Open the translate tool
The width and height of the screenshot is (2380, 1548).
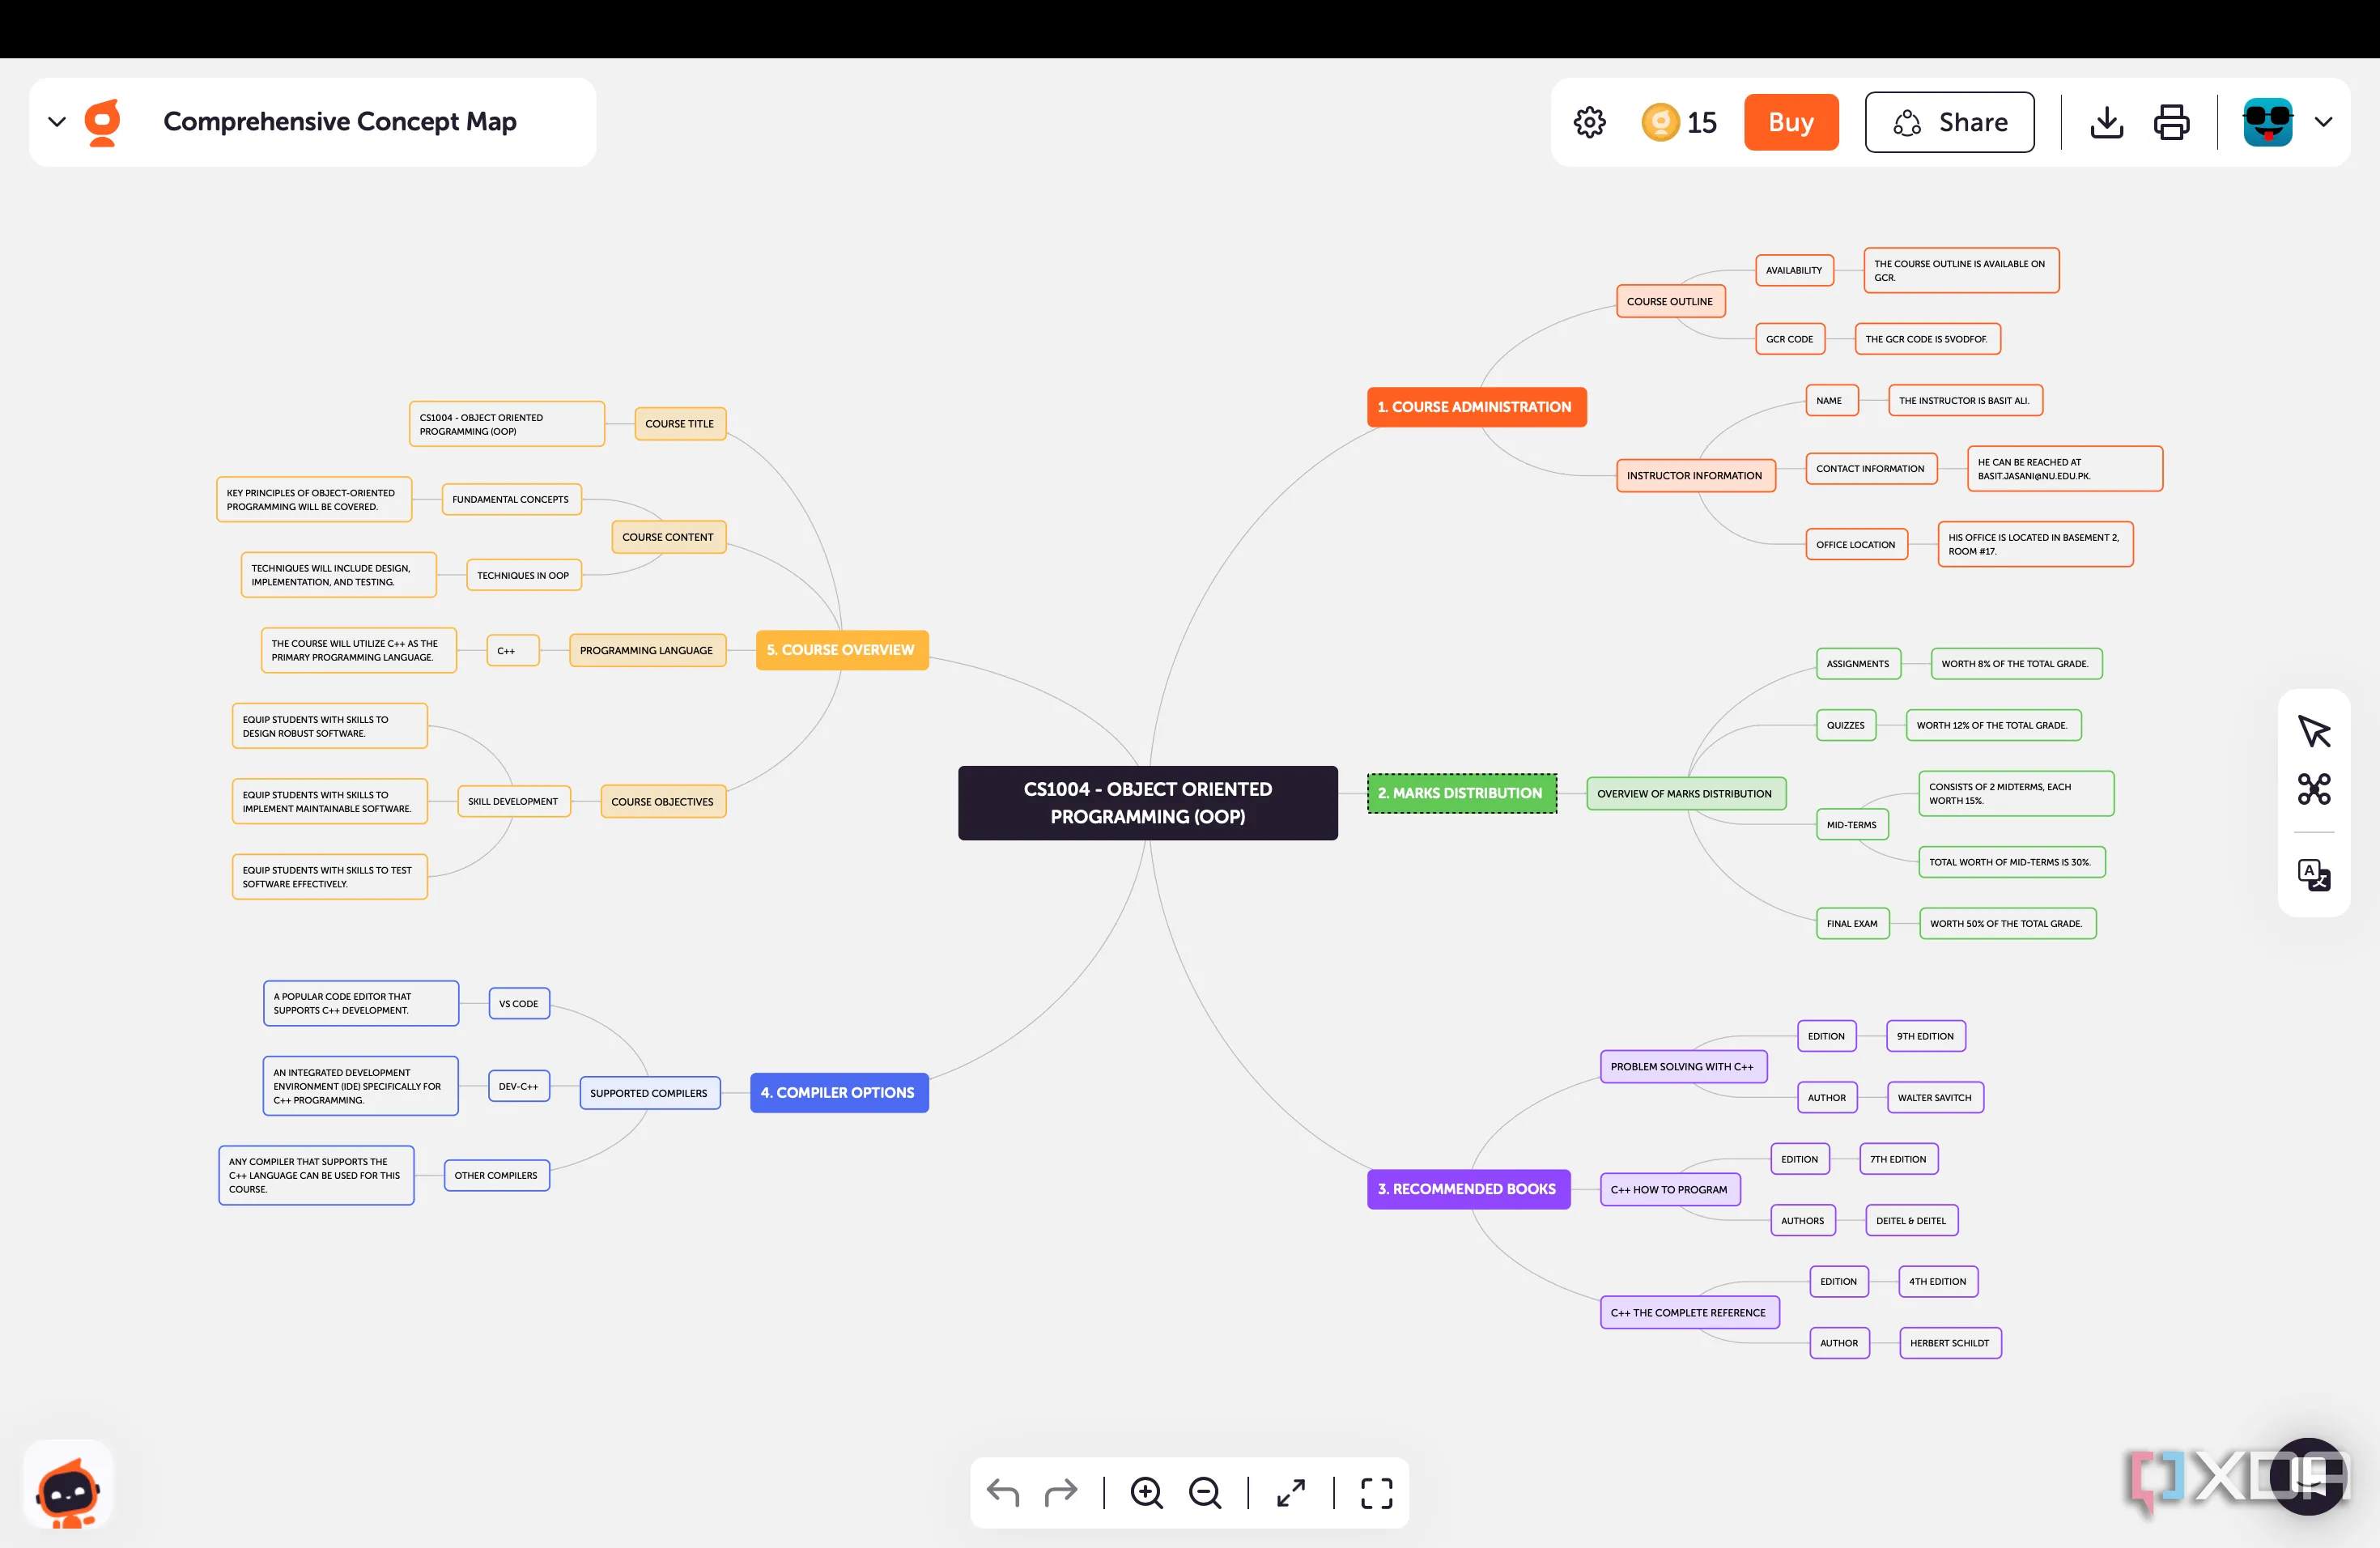[2313, 875]
